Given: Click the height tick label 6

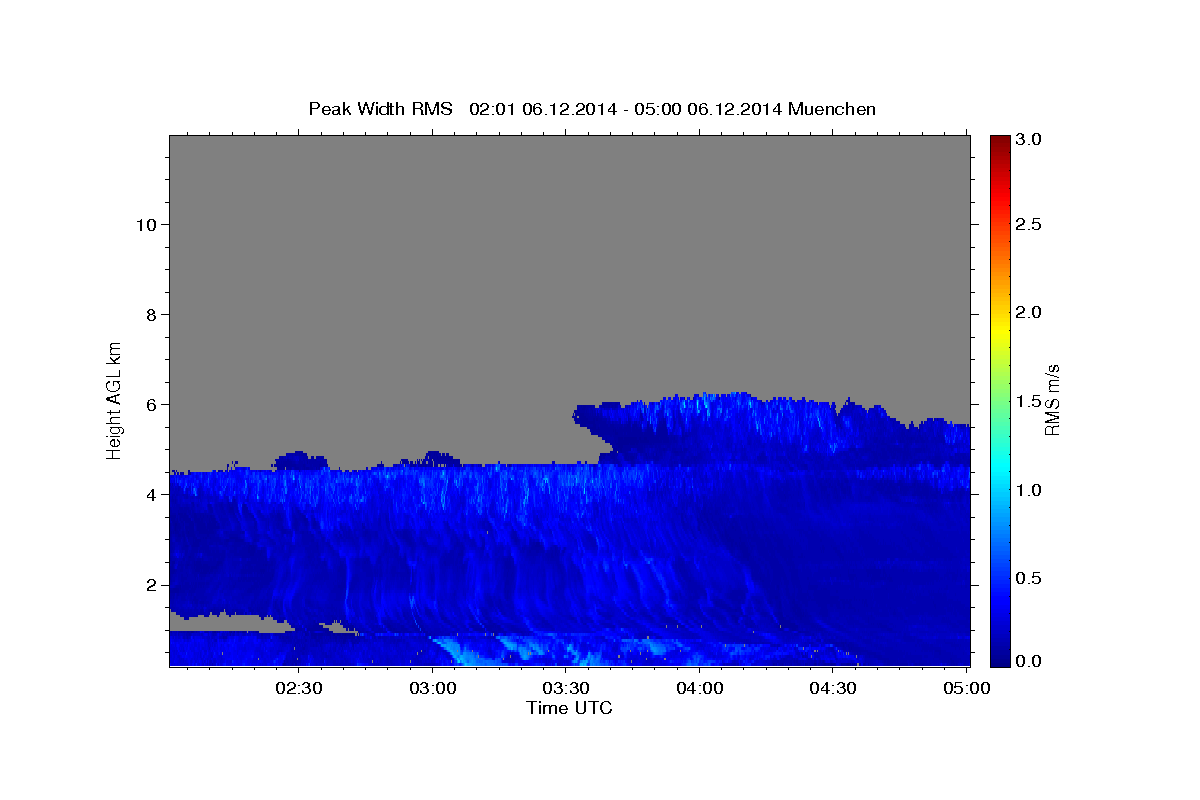Looking at the screenshot, I should click(x=150, y=405).
